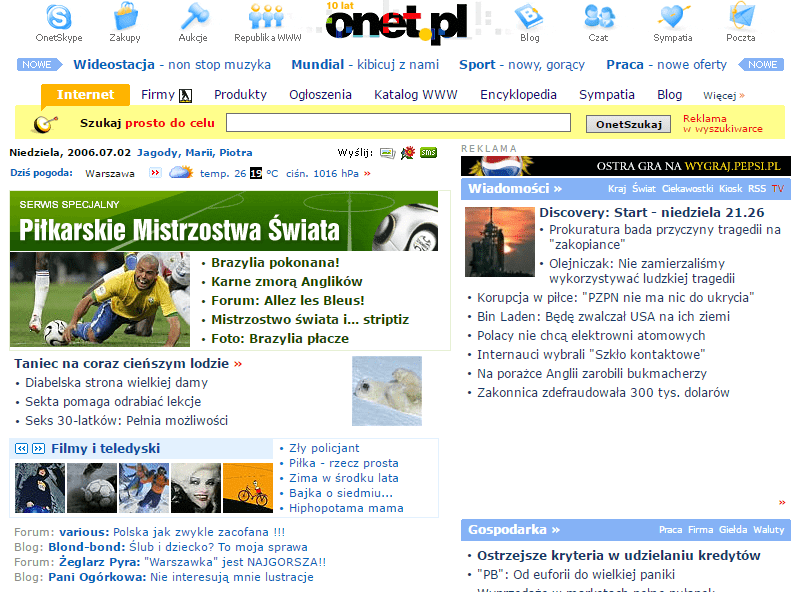This screenshot has width=798, height=592.
Task: Open the Sympatia heart icon
Action: (673, 22)
